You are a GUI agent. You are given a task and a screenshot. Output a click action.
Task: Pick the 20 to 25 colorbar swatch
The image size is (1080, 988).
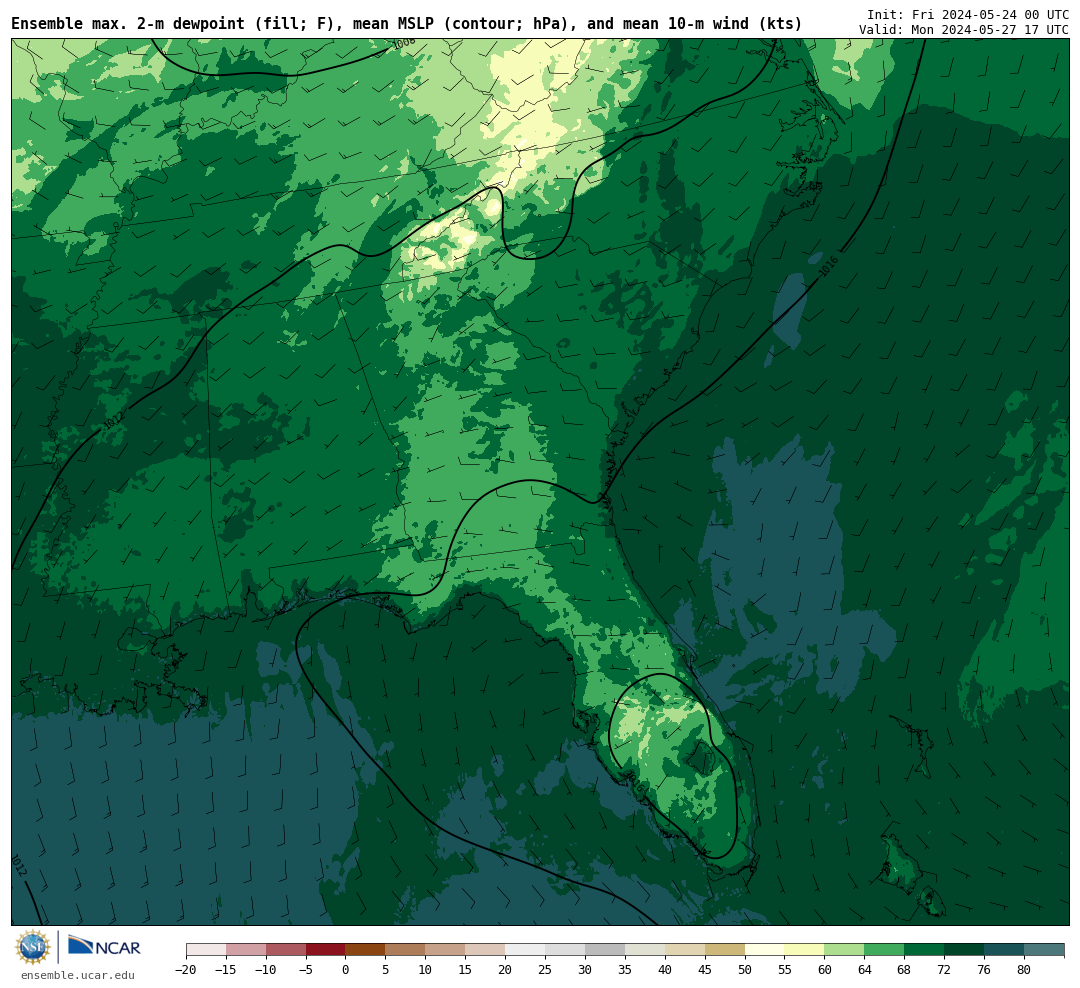pos(526,950)
